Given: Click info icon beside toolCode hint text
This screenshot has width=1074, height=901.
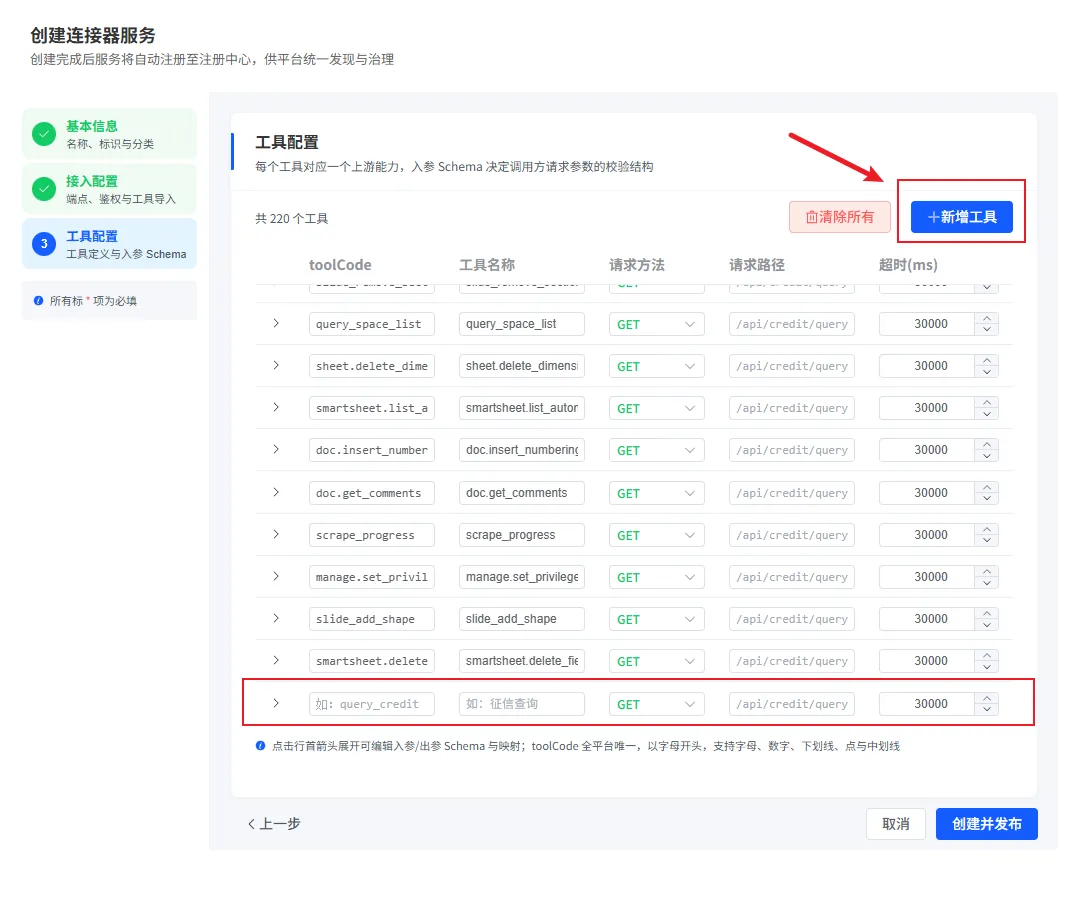Looking at the screenshot, I should 260,745.
